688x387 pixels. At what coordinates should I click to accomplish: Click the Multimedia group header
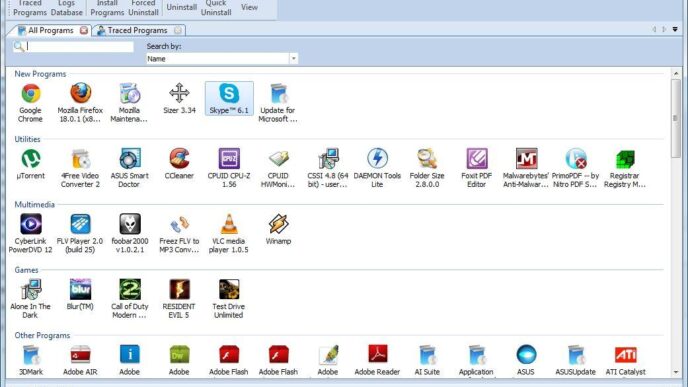tap(34, 204)
